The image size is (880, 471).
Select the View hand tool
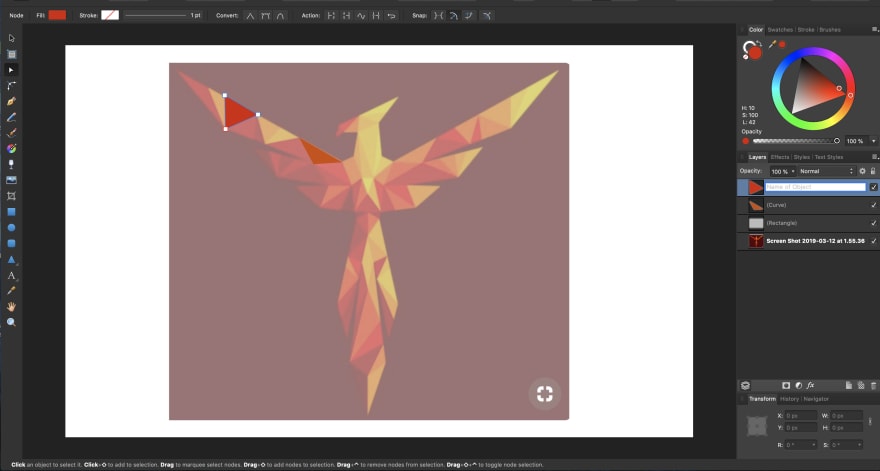click(x=11, y=307)
